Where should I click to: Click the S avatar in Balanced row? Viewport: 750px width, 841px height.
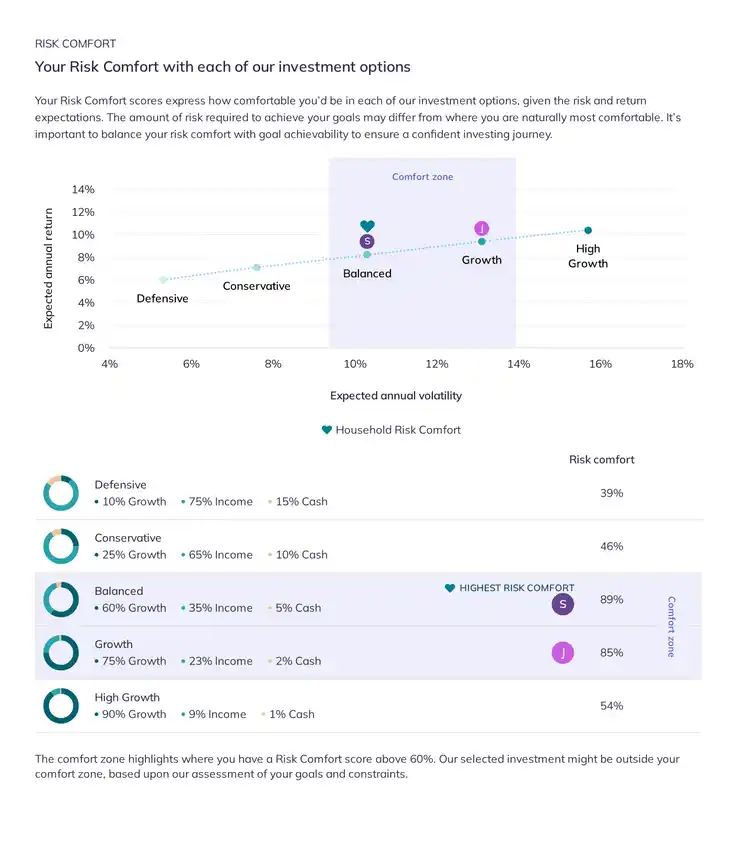coord(563,604)
